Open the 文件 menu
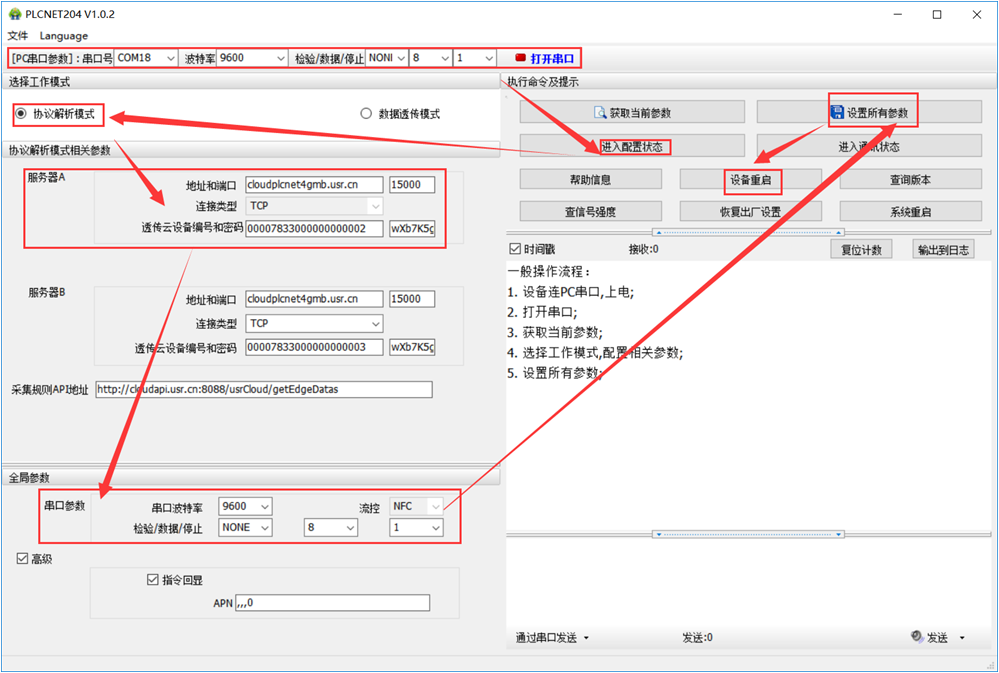 [x=18, y=36]
